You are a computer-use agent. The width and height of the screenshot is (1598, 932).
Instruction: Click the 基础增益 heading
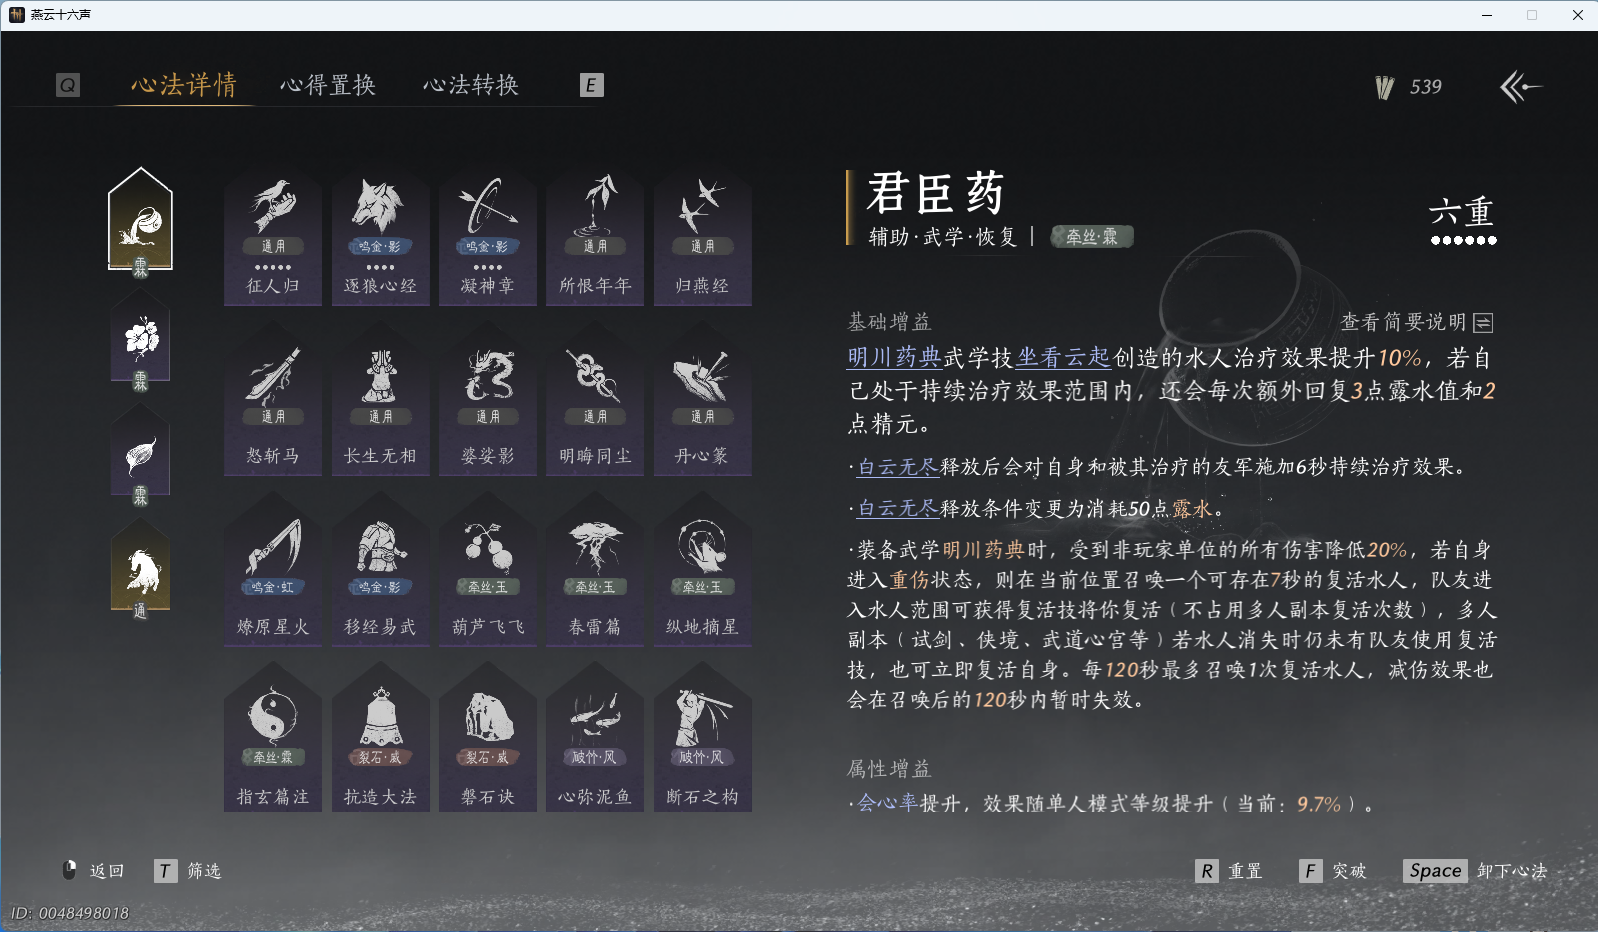pyautogui.click(x=889, y=322)
